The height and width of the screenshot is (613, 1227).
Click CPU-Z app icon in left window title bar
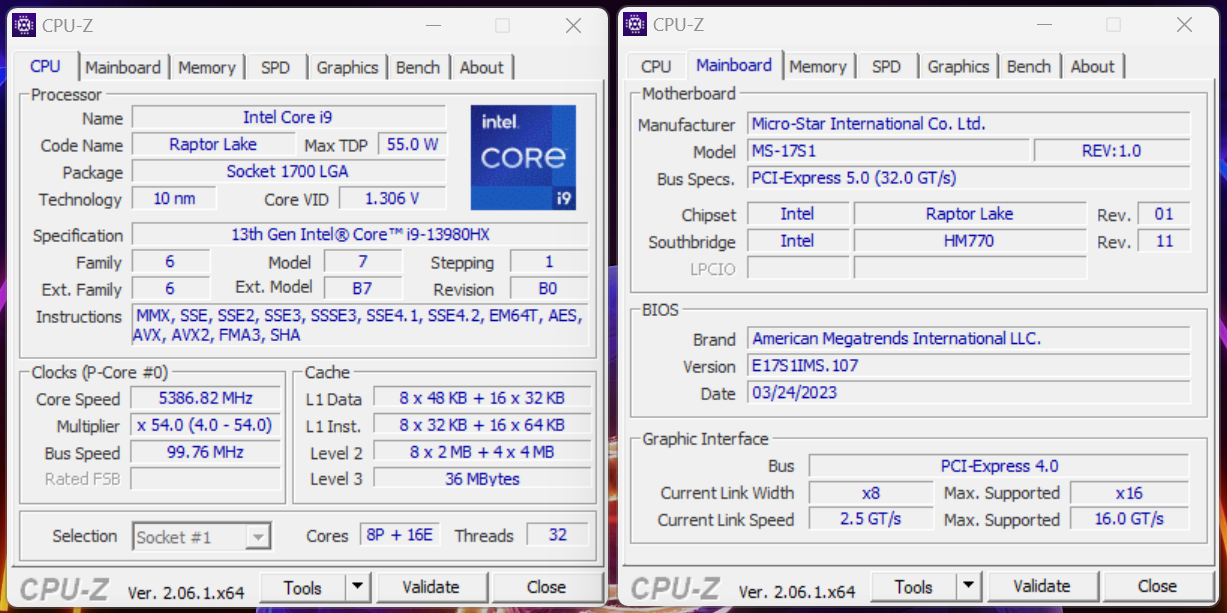pos(24,25)
